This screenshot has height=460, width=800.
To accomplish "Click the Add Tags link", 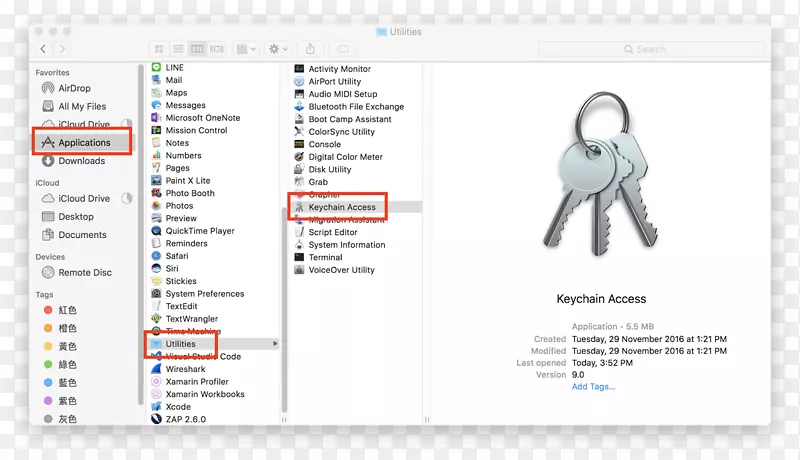I will point(593,387).
